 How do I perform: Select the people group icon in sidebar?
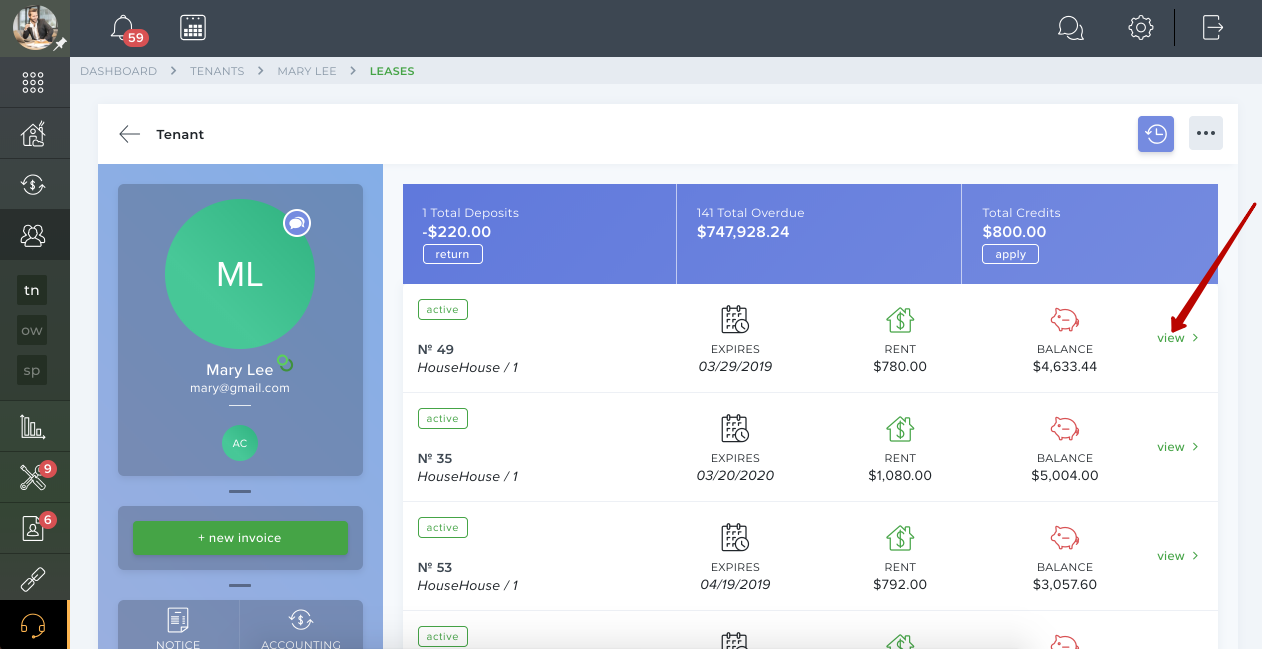(x=33, y=235)
